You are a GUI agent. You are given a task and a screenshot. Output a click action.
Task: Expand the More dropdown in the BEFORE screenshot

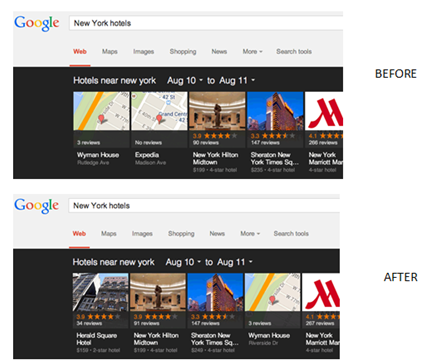[252, 51]
